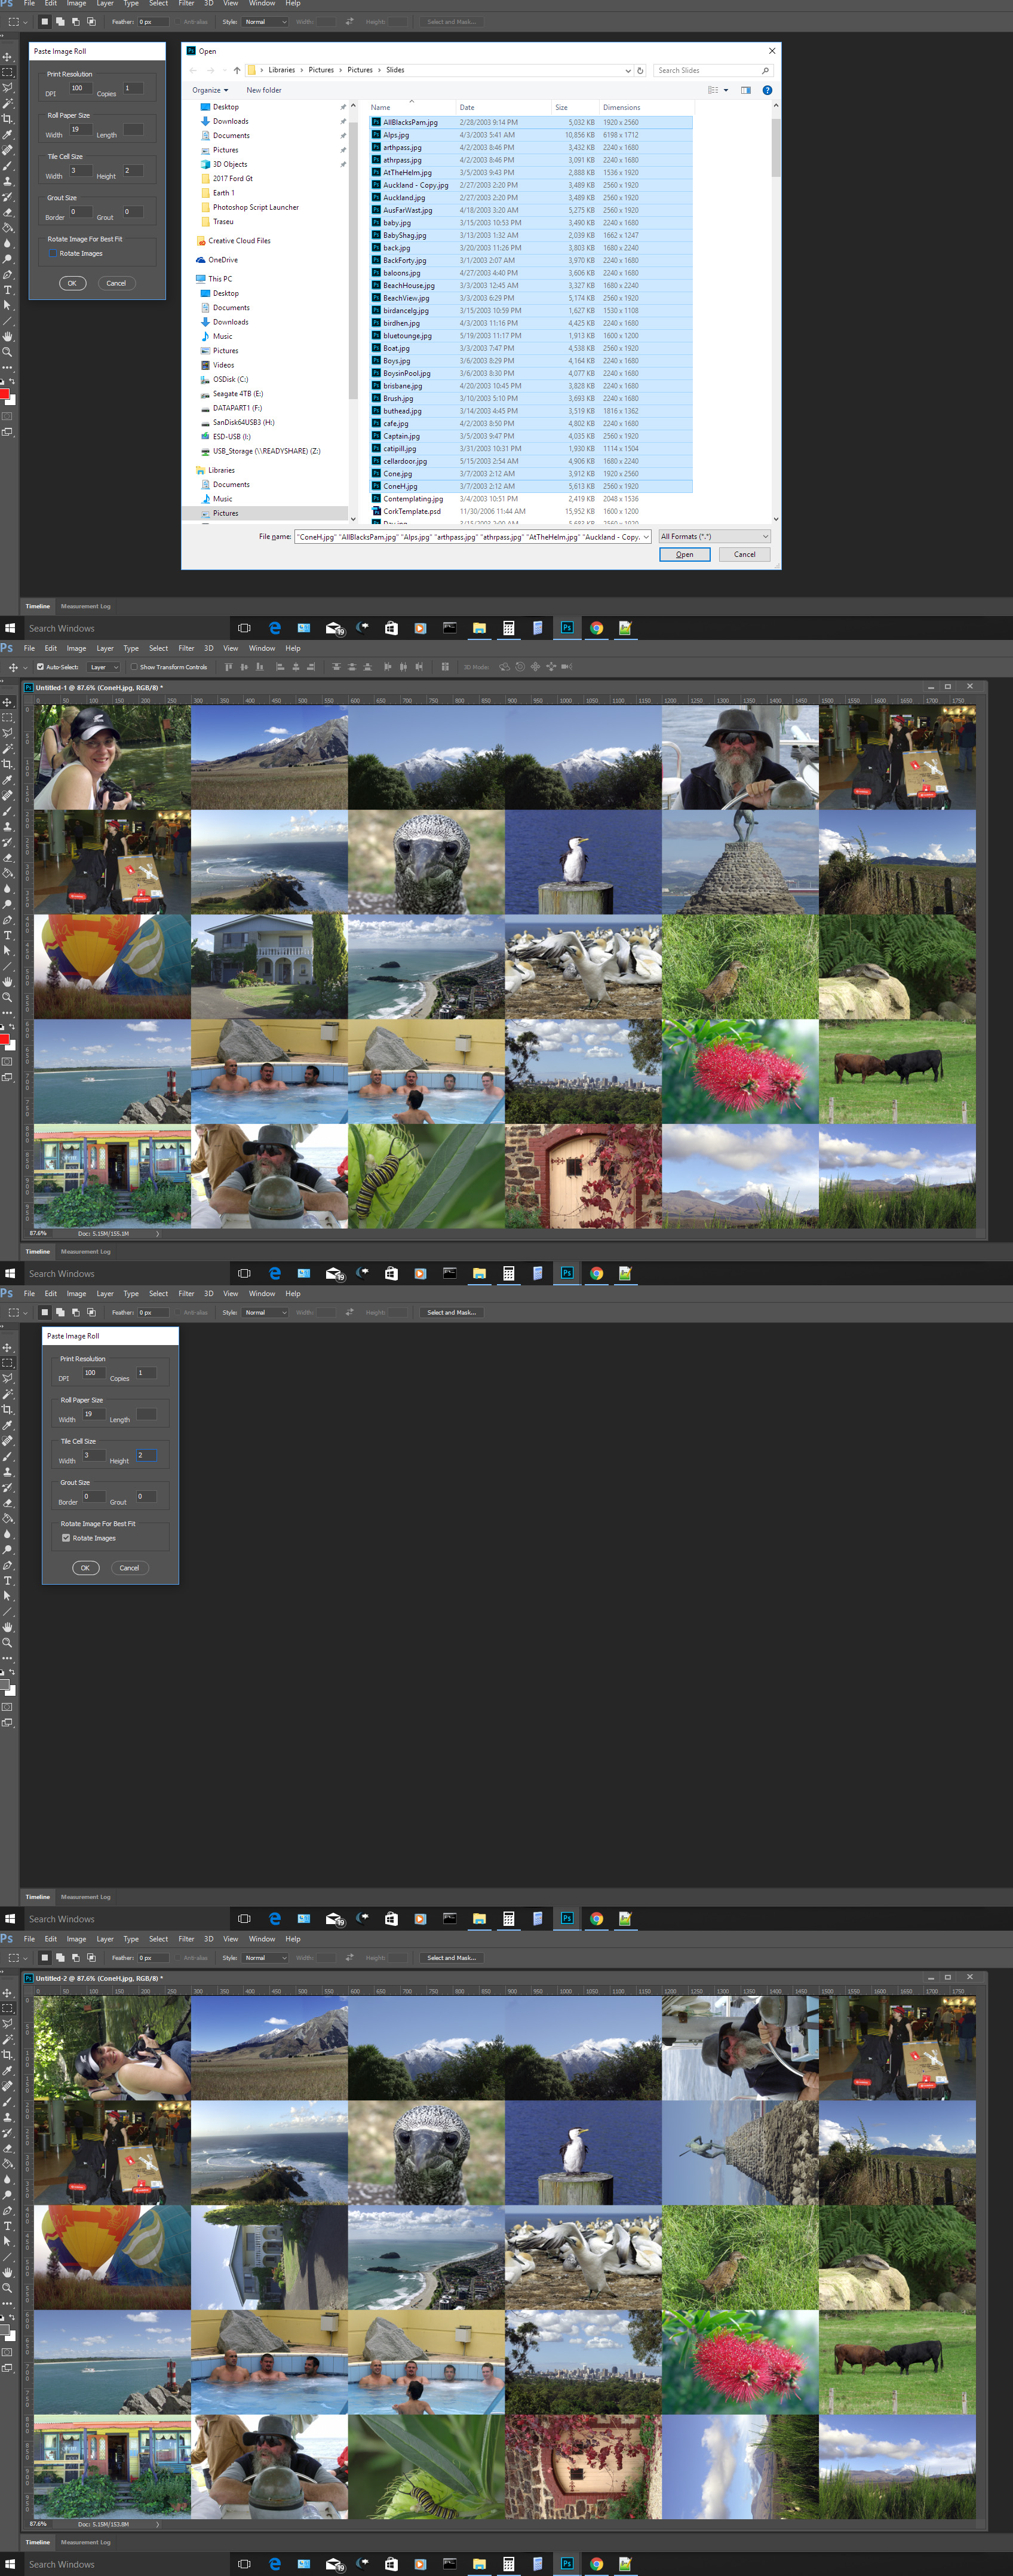Click OK in dialog with Rotate Images checked

pos(85,1567)
